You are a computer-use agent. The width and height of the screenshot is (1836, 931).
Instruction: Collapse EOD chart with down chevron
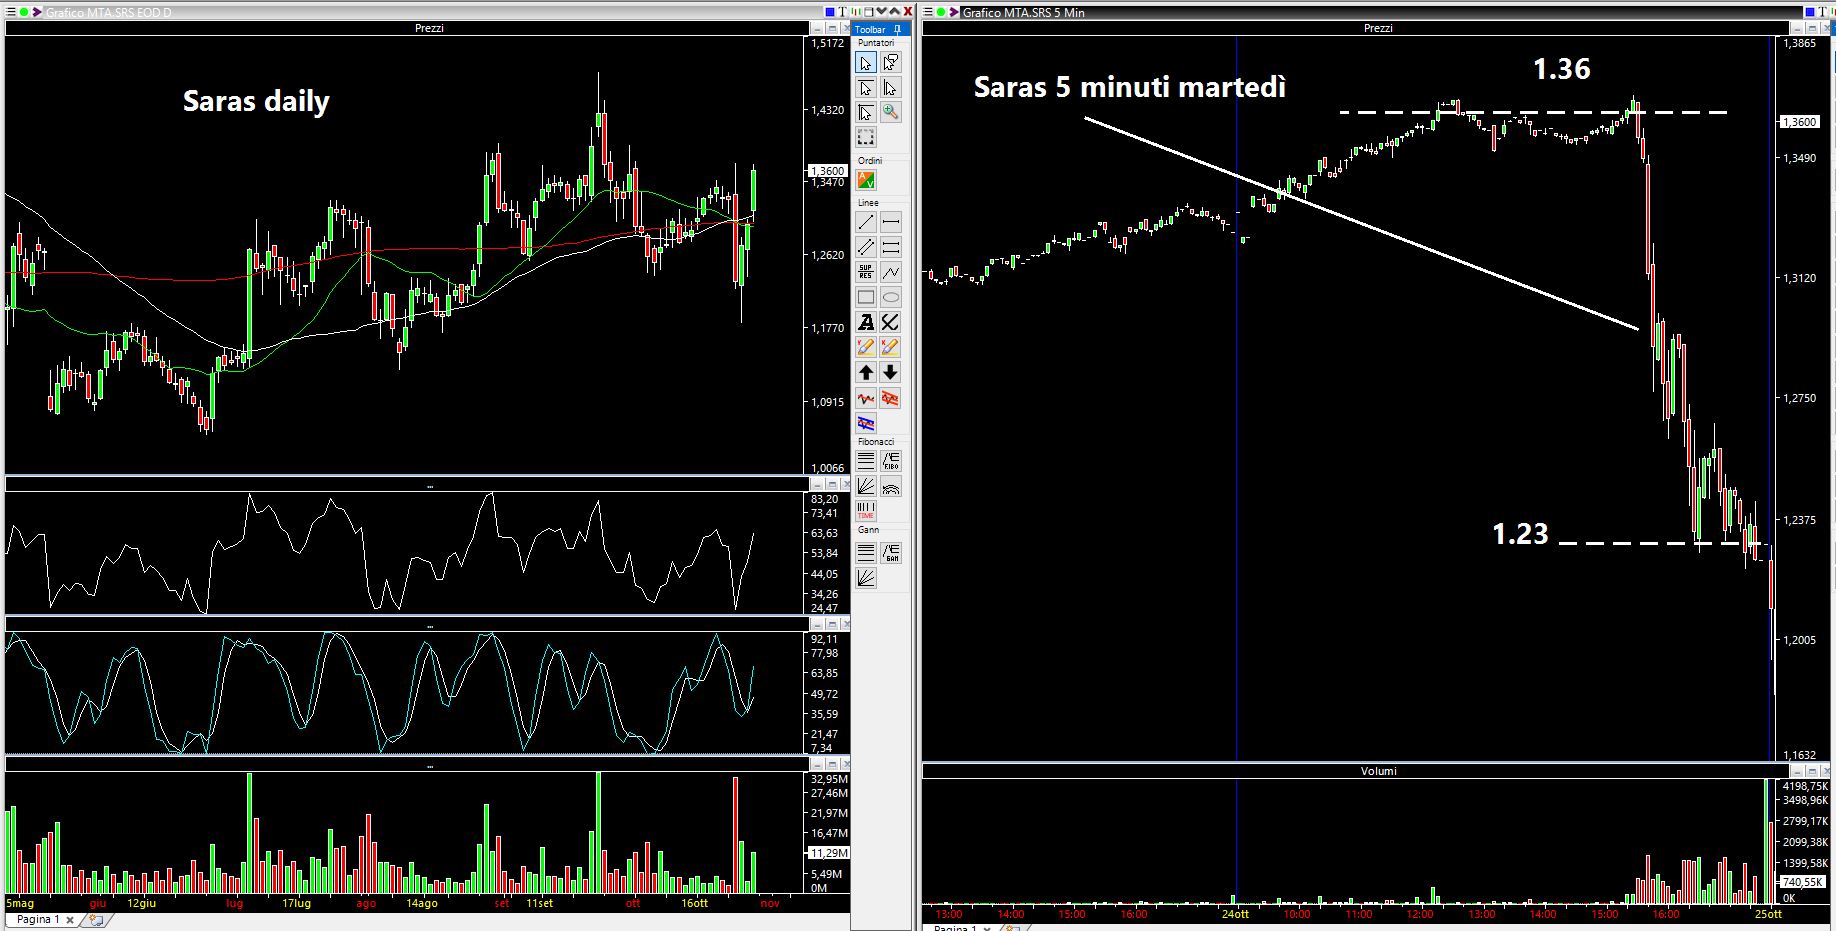pos(881,11)
